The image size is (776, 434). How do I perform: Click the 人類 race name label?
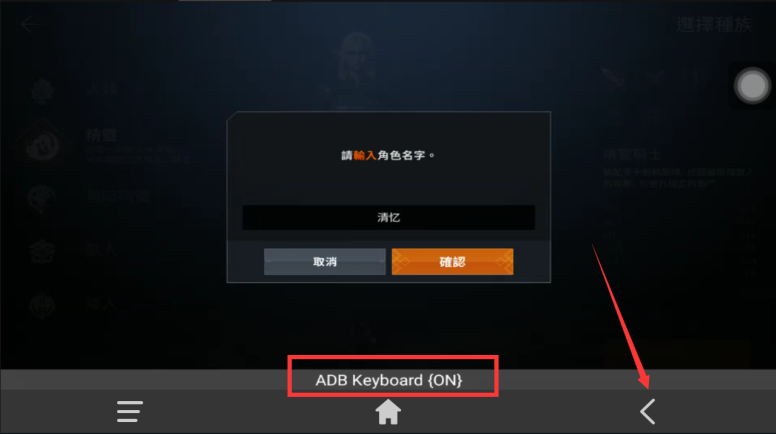(x=101, y=89)
